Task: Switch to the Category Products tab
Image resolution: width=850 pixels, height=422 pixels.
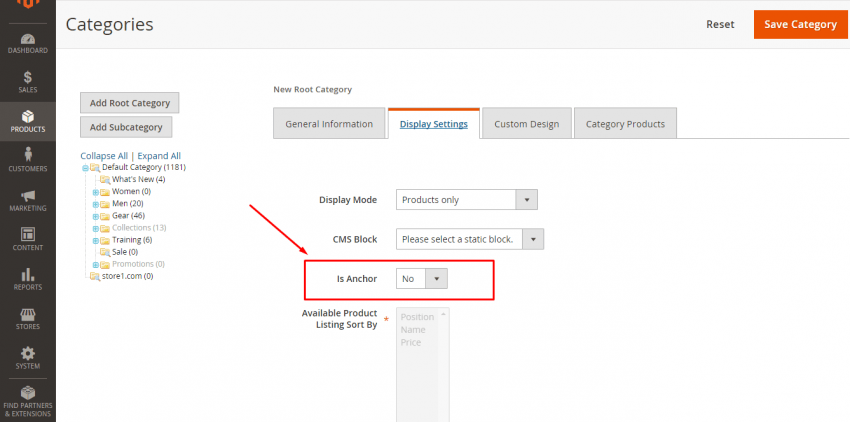Action: click(x=625, y=124)
